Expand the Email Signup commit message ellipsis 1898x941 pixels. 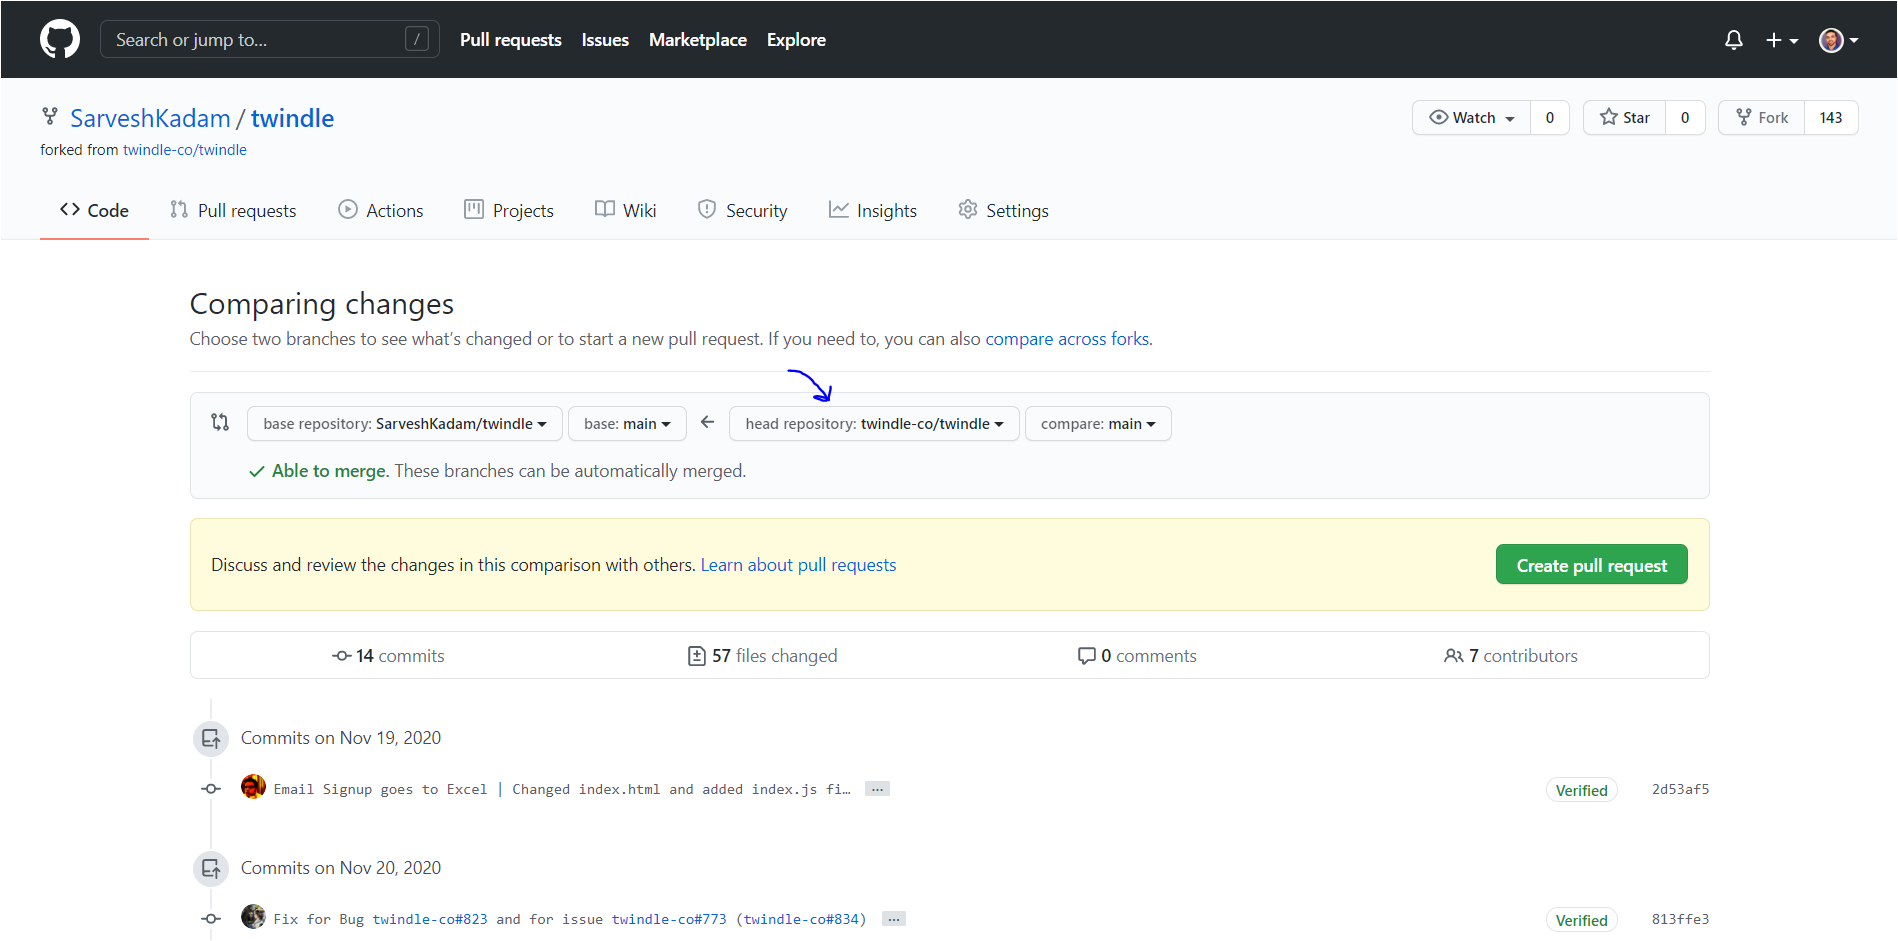(877, 789)
